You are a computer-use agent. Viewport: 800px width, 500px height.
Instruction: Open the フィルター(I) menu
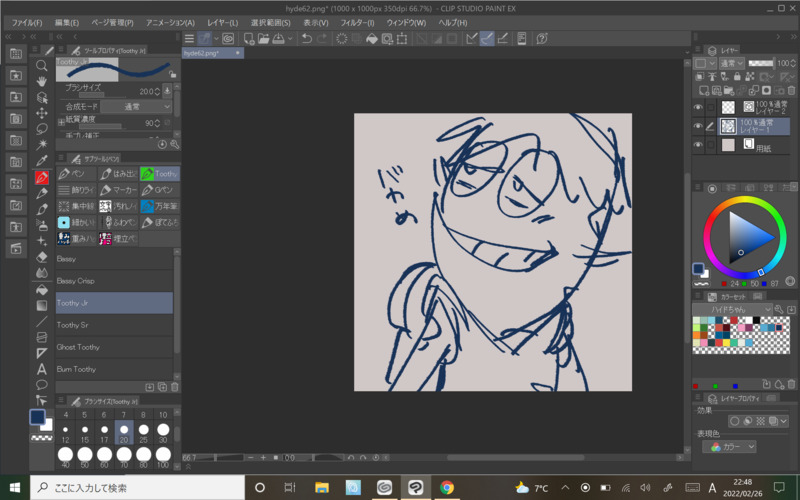357,23
